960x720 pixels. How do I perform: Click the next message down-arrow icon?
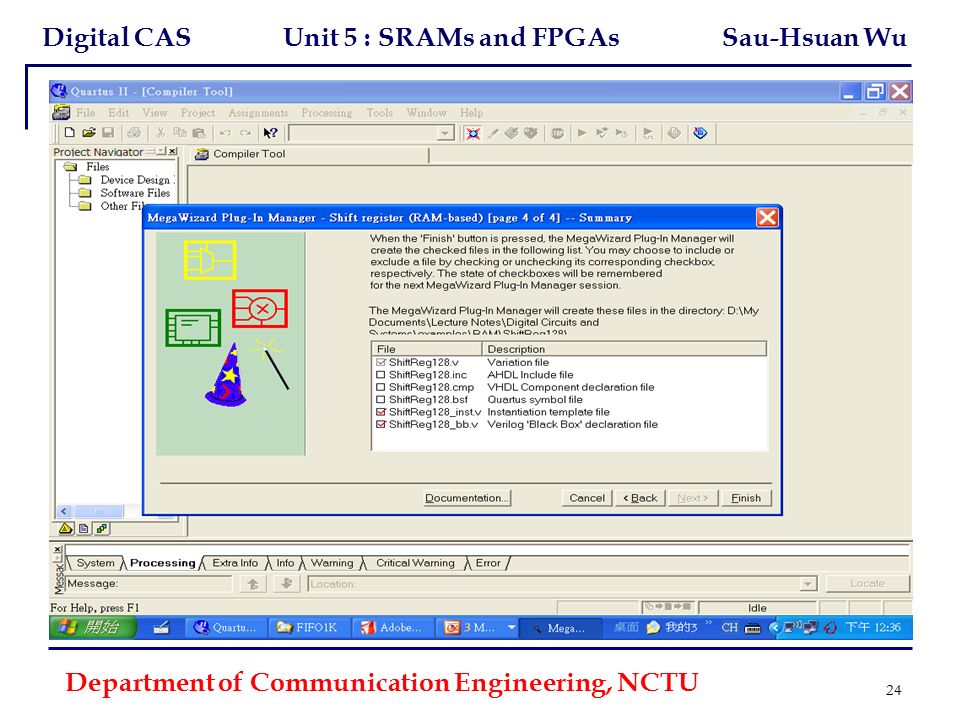pyautogui.click(x=286, y=584)
